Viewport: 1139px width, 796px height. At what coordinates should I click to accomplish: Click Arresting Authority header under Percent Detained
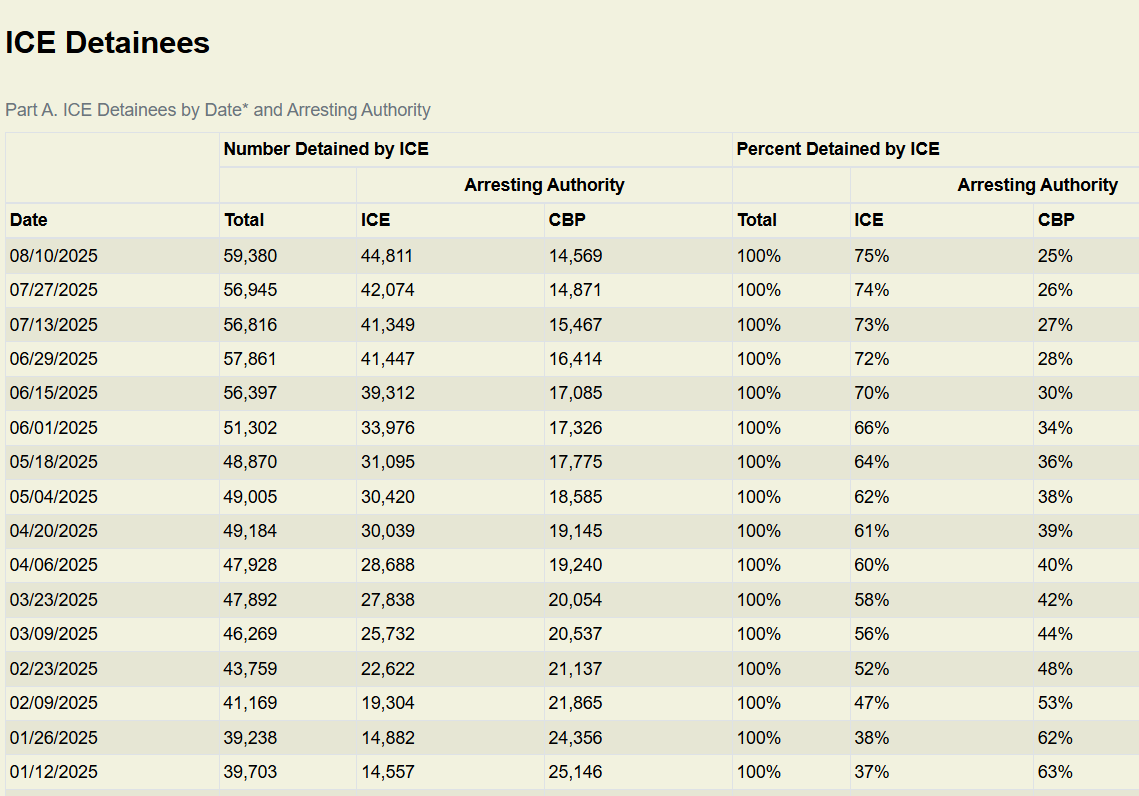1037,185
